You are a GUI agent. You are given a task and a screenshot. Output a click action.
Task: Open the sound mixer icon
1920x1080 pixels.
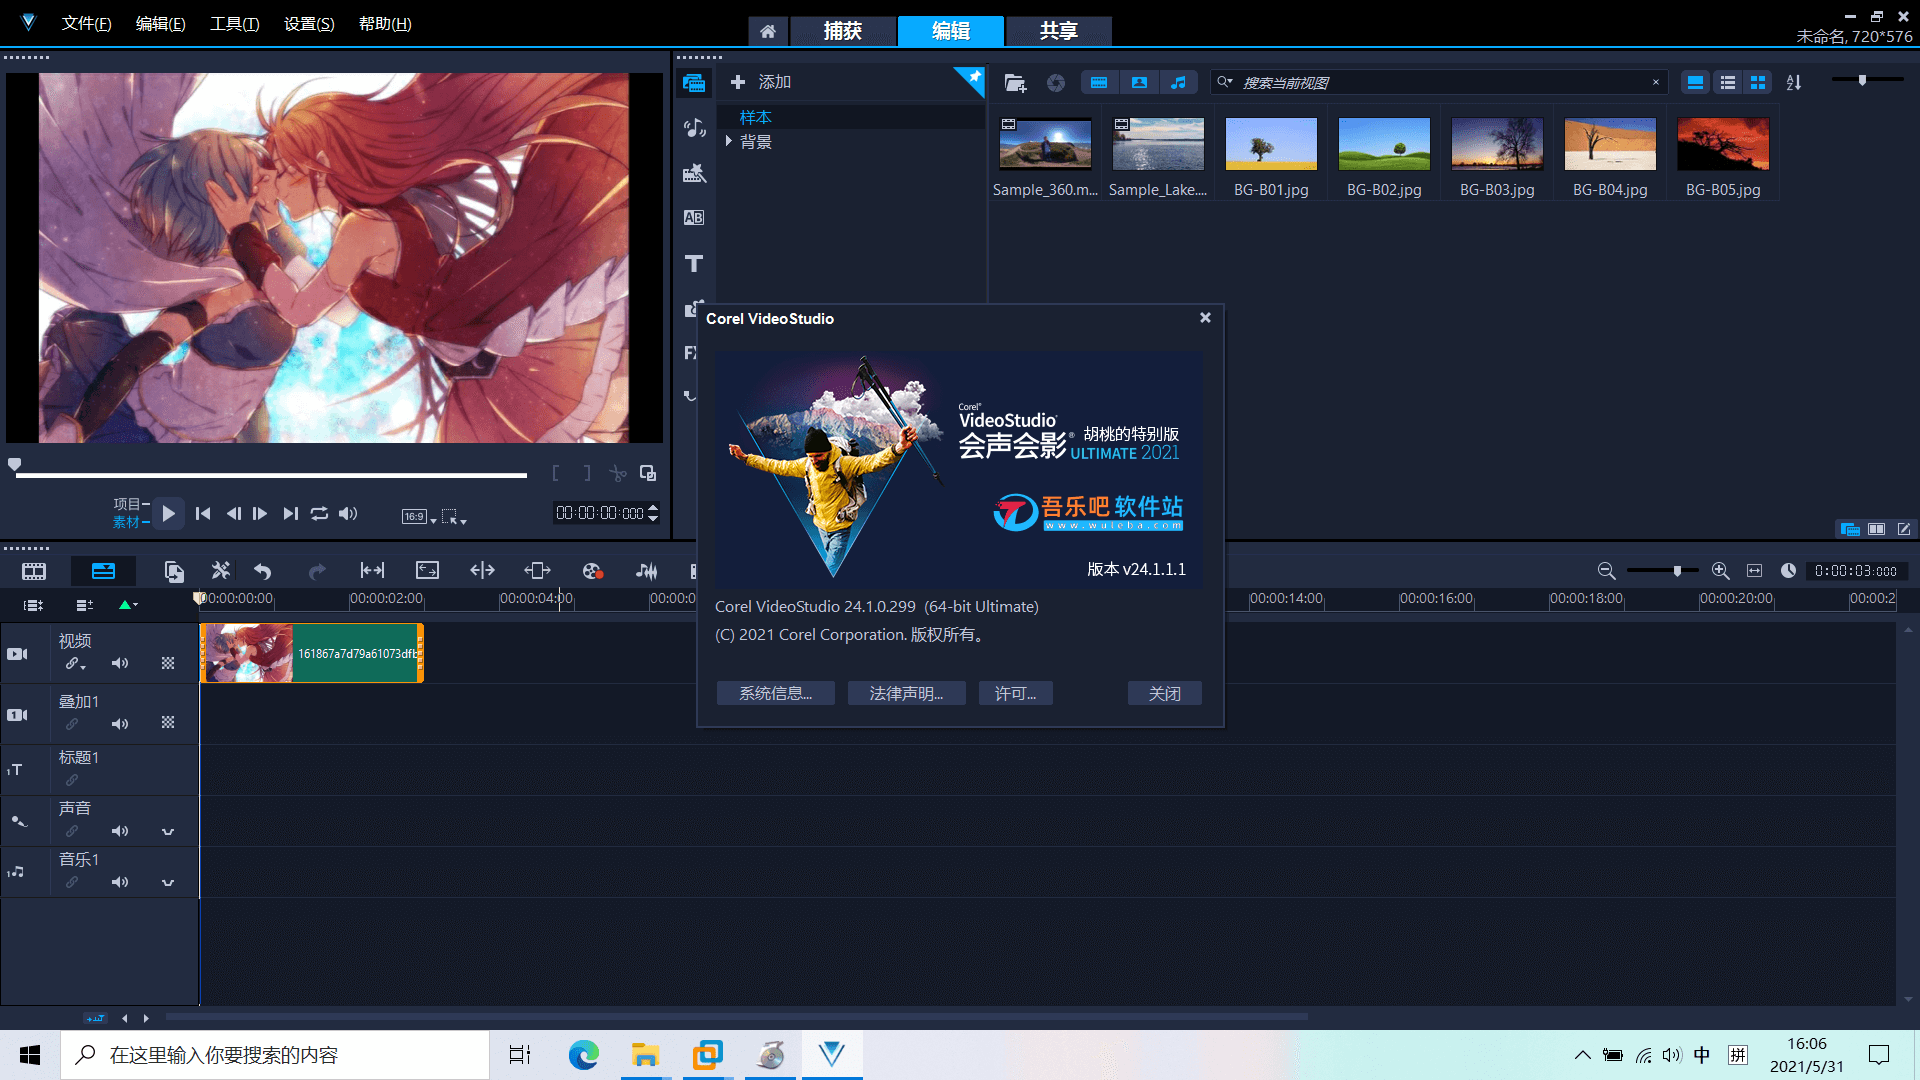click(647, 571)
